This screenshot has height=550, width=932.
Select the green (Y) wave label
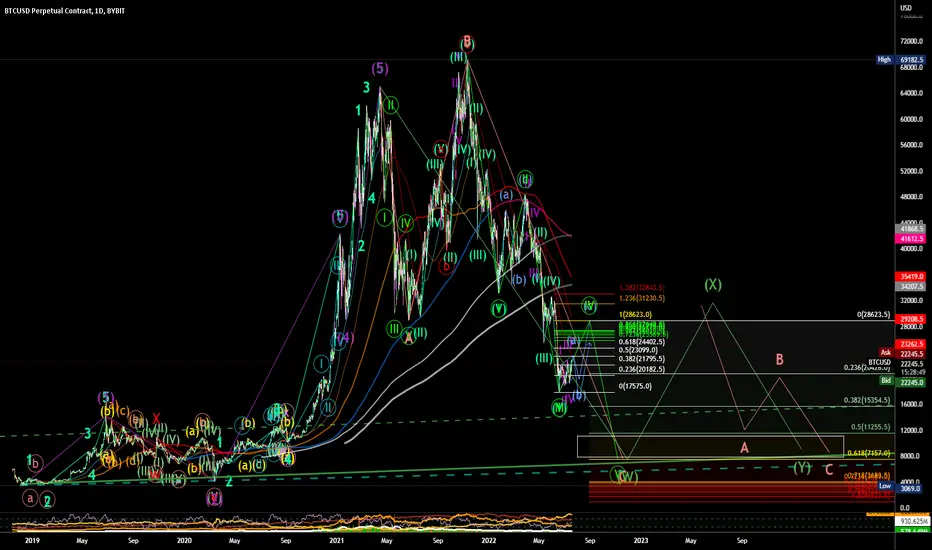pos(802,468)
